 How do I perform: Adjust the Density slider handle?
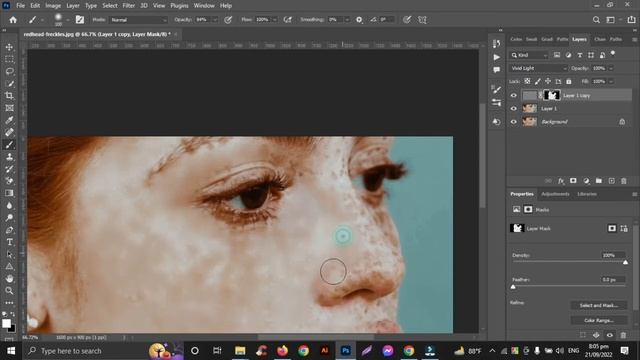(x=625, y=262)
